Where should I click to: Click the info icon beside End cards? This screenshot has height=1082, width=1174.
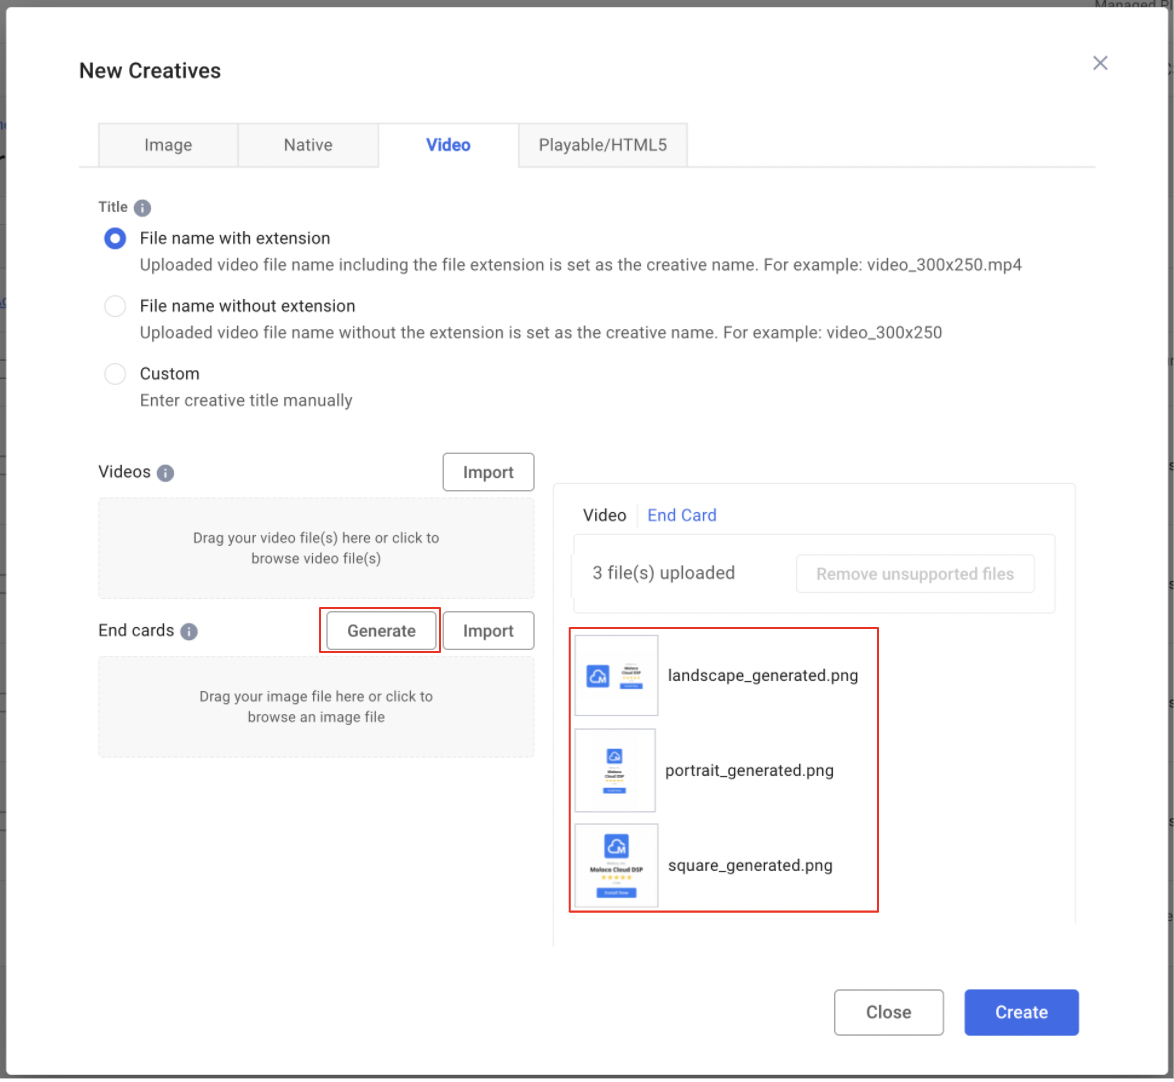tap(189, 632)
